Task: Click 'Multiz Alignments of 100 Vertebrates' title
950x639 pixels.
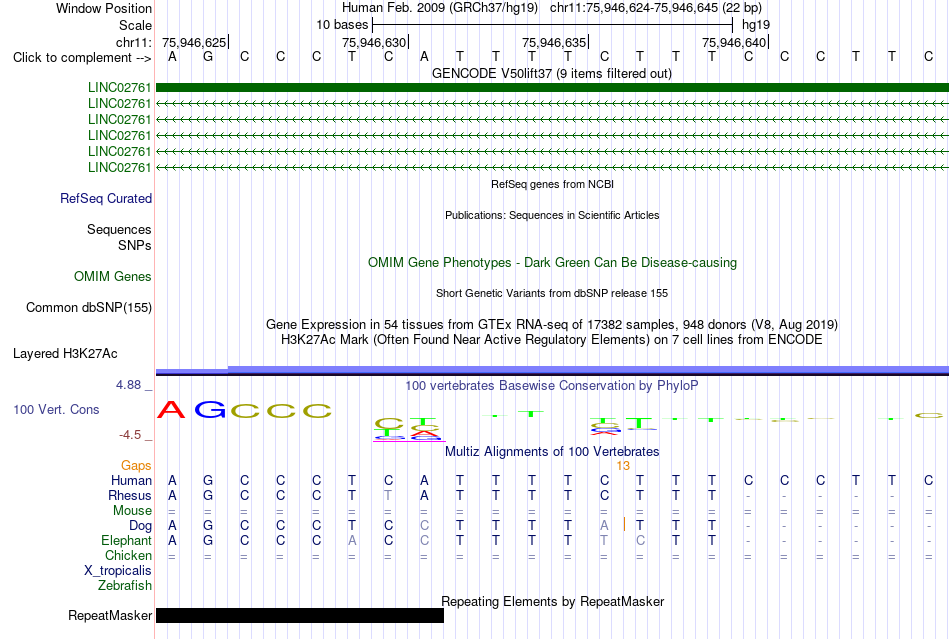Action: (552, 452)
